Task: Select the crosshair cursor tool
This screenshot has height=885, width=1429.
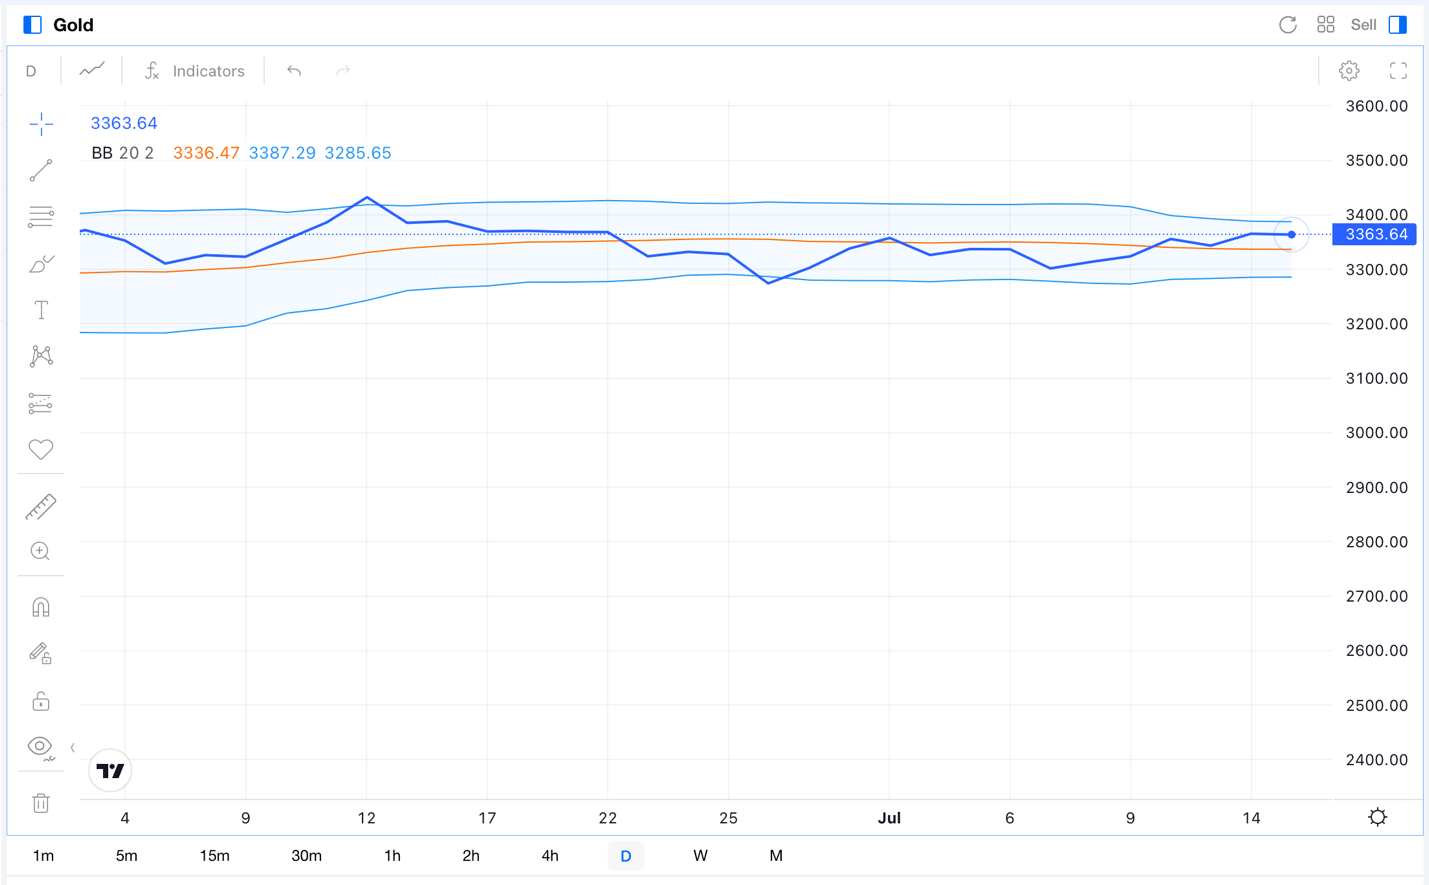Action: pyautogui.click(x=41, y=124)
